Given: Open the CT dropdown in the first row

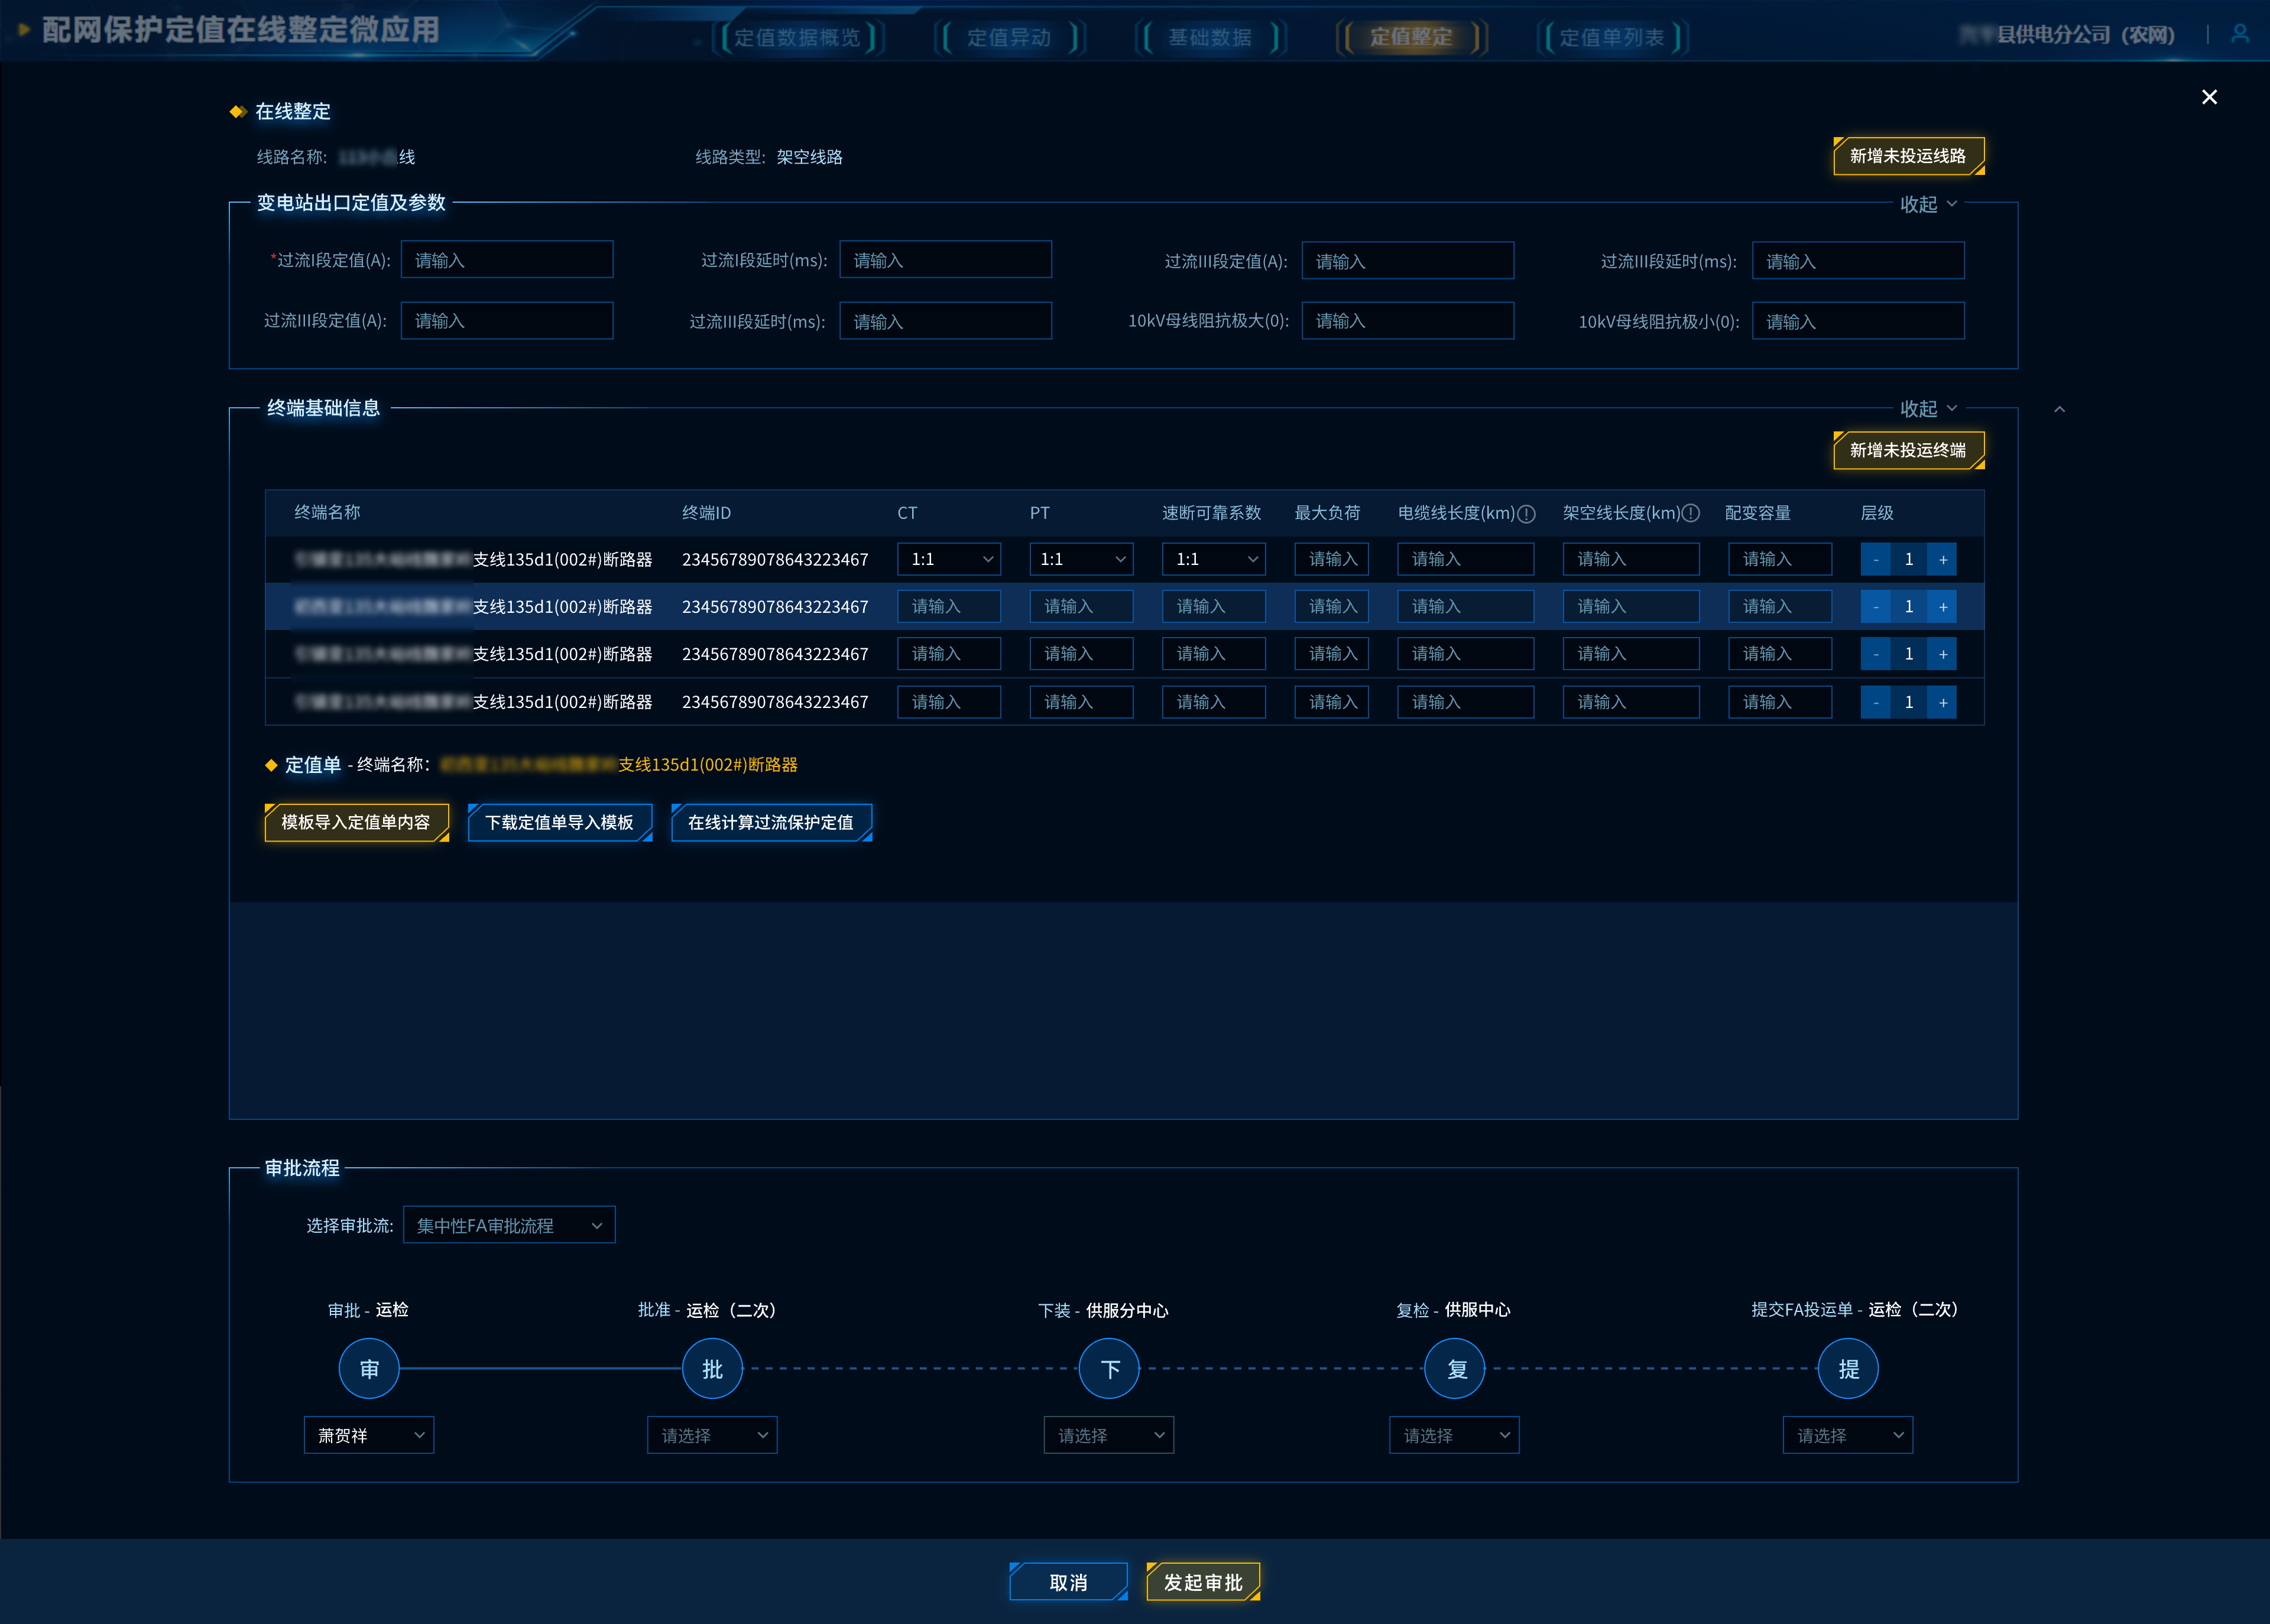Looking at the screenshot, I should 949,559.
